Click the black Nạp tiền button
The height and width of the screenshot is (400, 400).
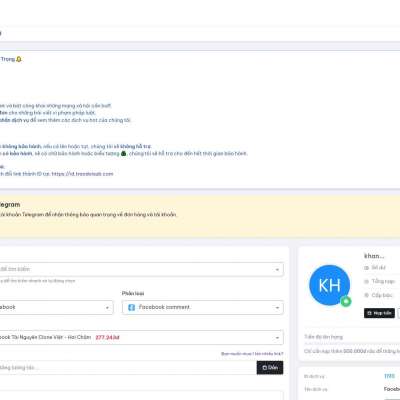[x=379, y=313]
